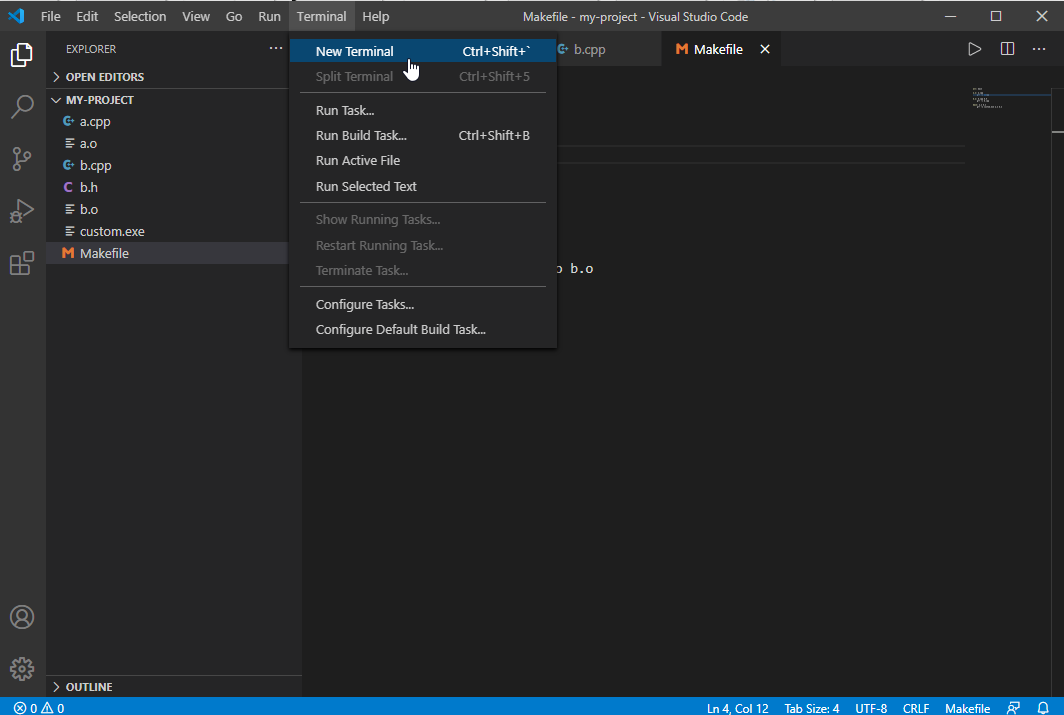Switch to the b.cpp editor tab
Image resolution: width=1064 pixels, height=715 pixels.
(x=588, y=49)
